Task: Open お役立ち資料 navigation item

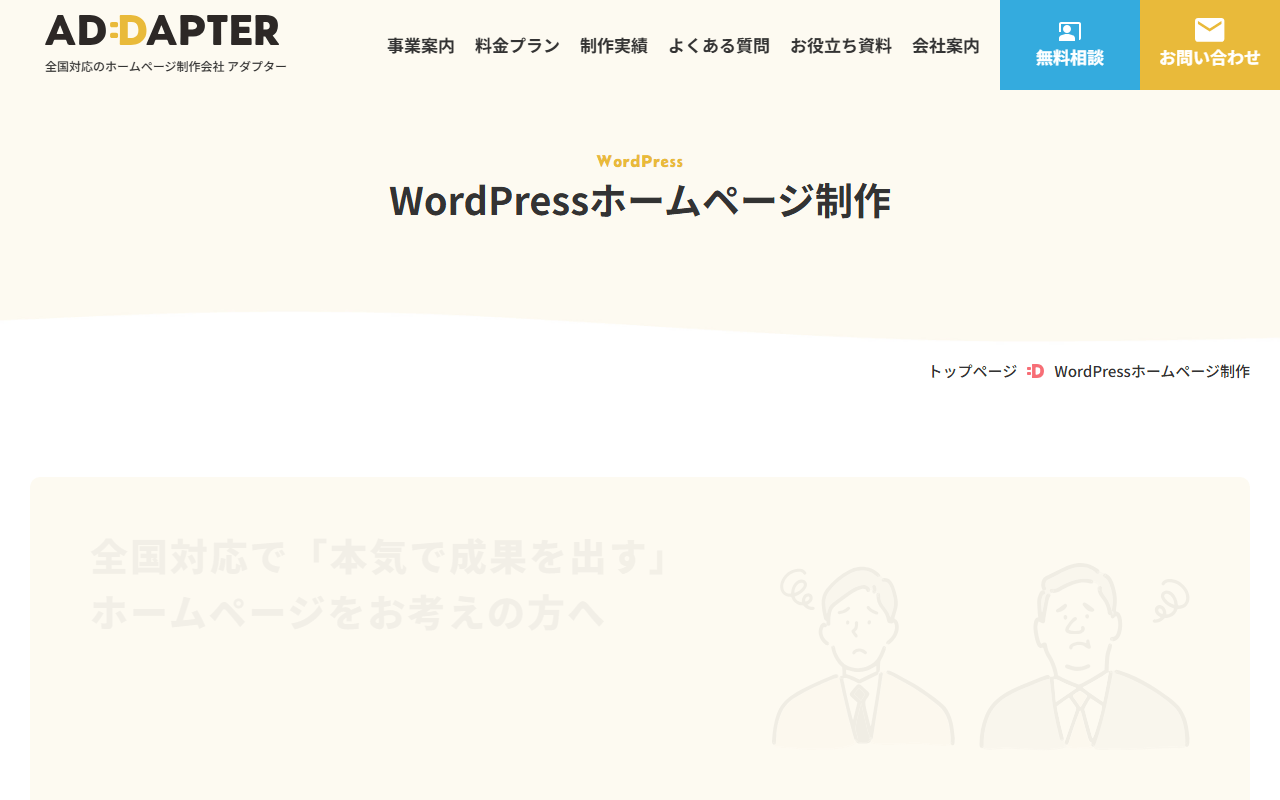Action: (841, 45)
